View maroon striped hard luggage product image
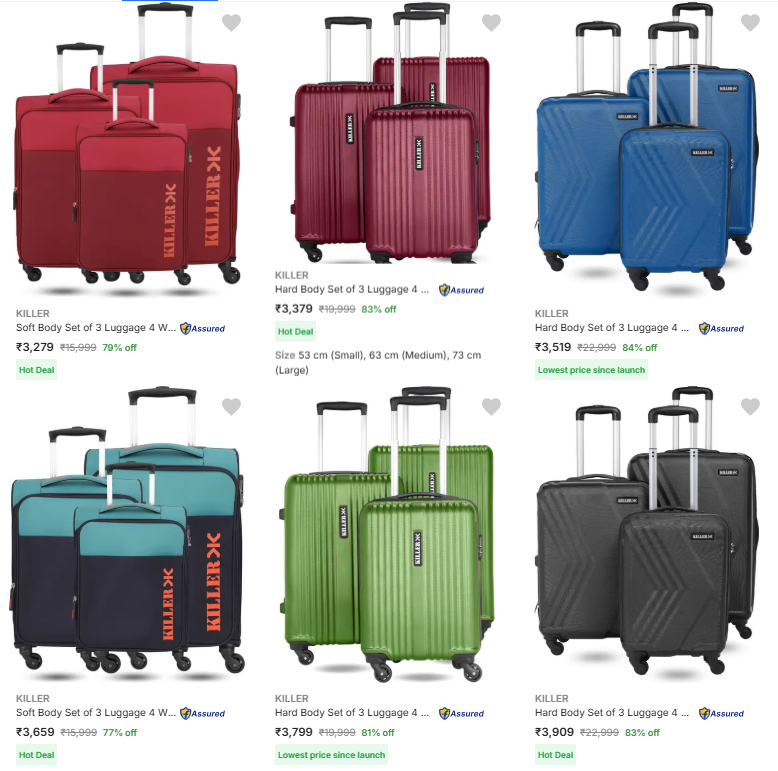 pyautogui.click(x=389, y=133)
